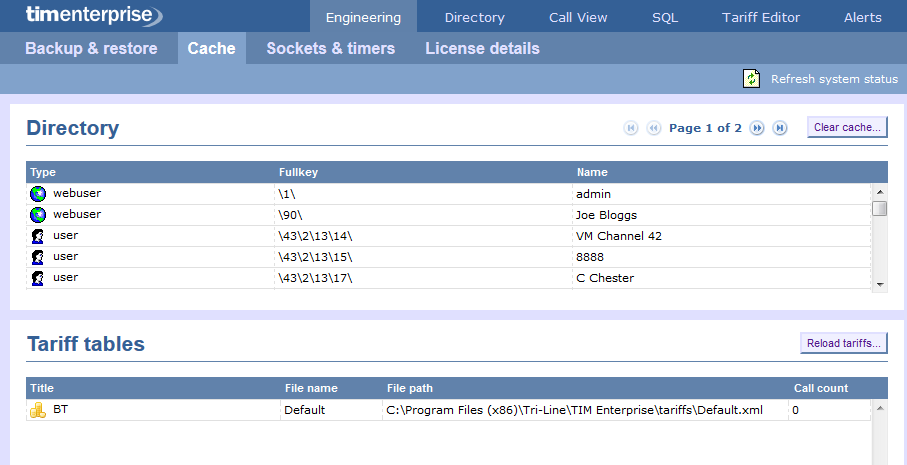Select the Sockets & timers sub-tab

click(330, 48)
